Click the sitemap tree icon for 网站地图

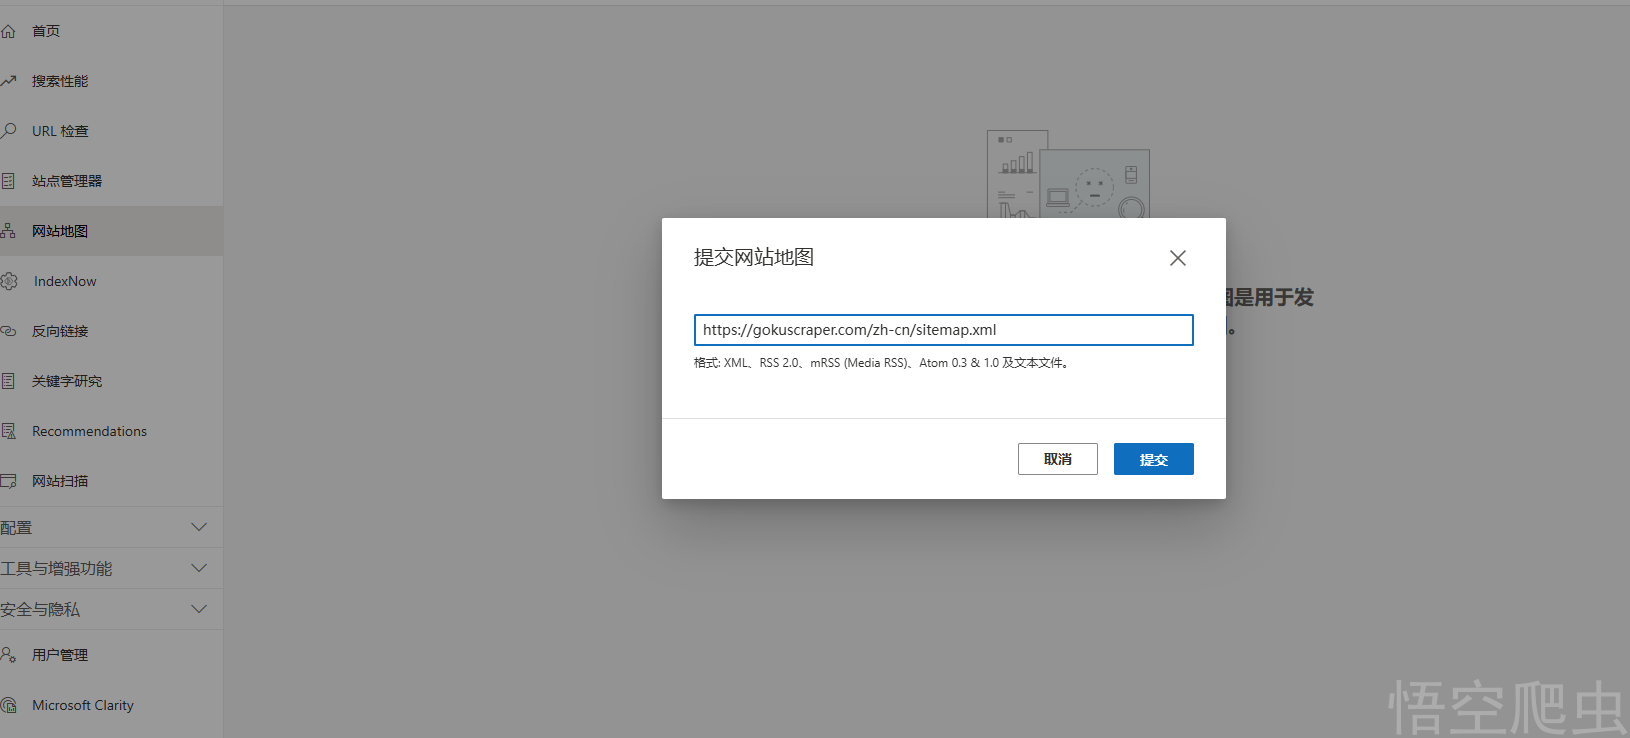pos(8,231)
